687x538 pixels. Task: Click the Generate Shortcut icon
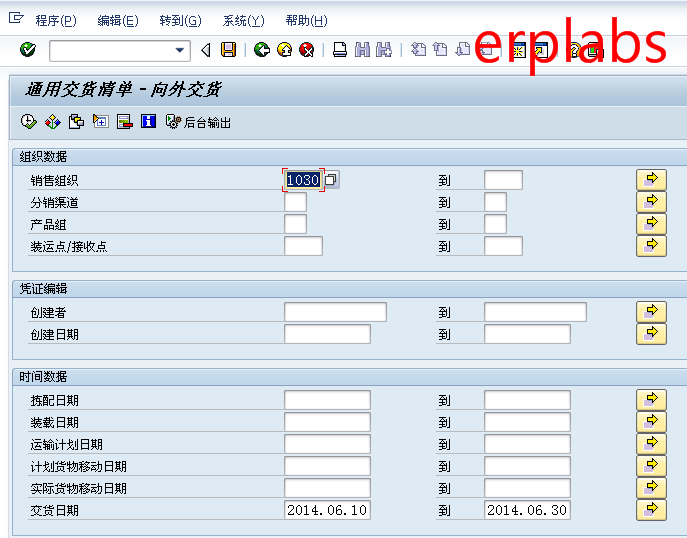tap(541, 50)
